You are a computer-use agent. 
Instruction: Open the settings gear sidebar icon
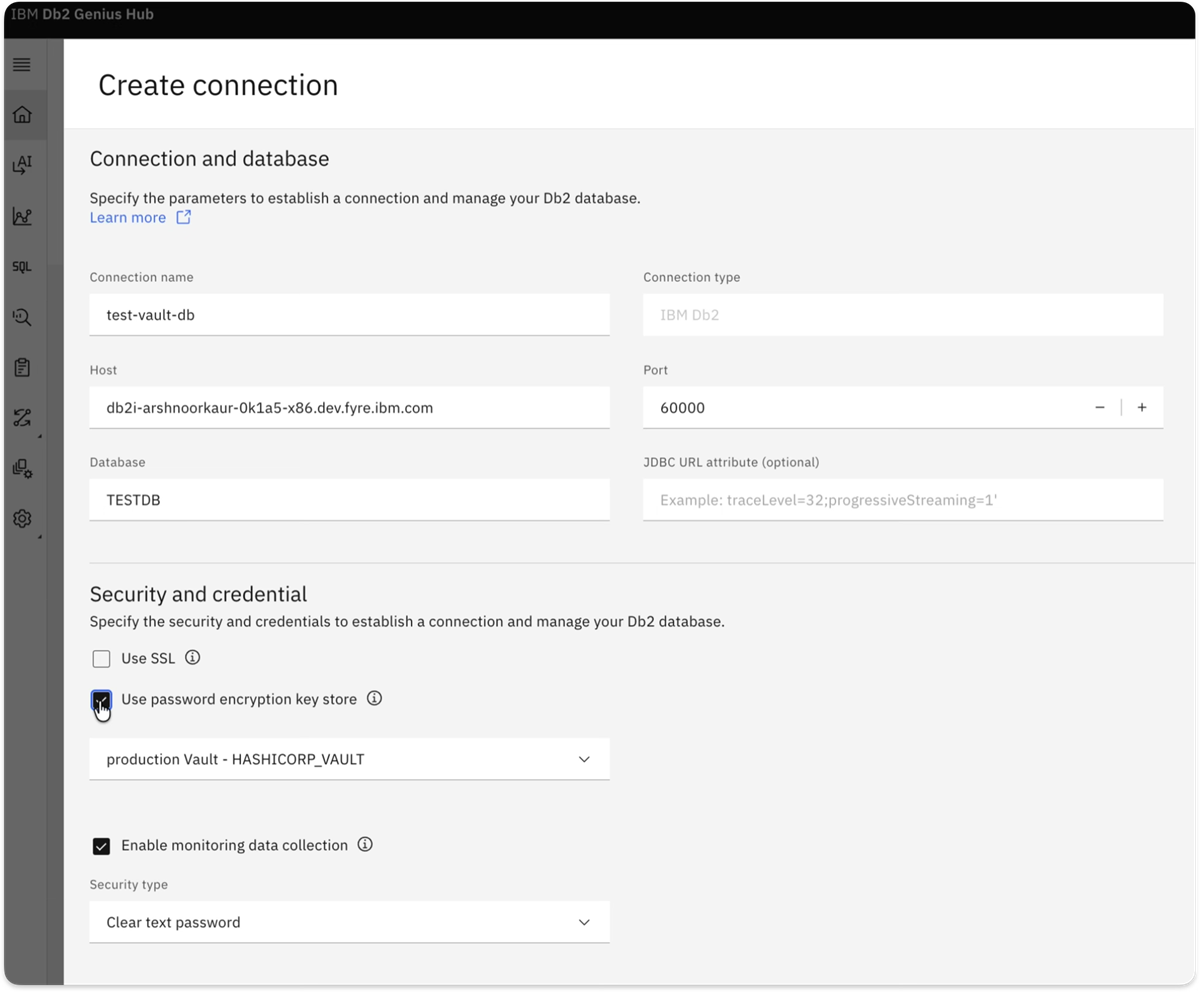point(22,519)
